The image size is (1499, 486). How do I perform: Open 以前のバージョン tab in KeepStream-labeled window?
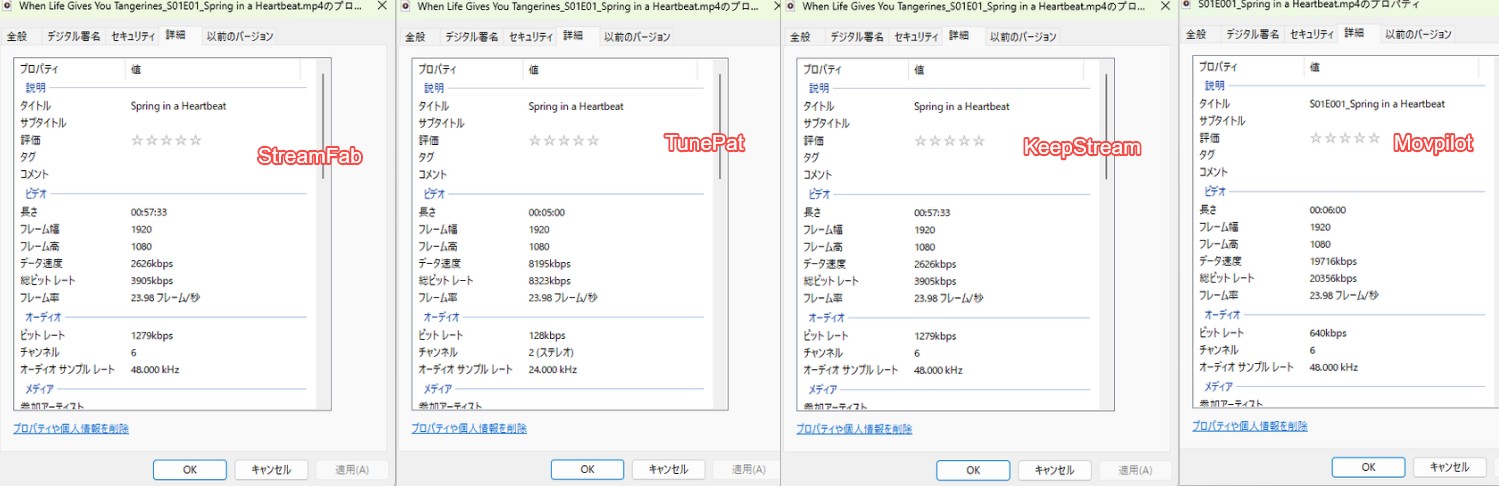click(x=1023, y=37)
